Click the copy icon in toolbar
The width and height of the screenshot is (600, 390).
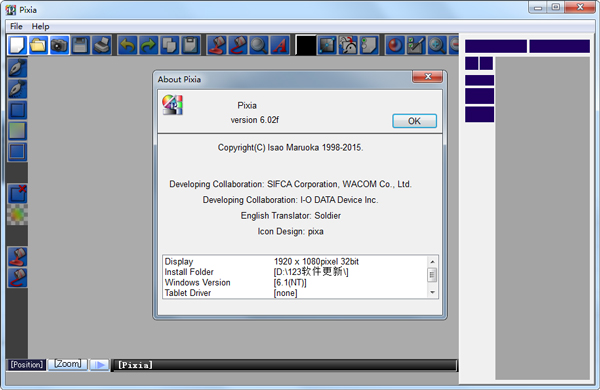(x=169, y=45)
